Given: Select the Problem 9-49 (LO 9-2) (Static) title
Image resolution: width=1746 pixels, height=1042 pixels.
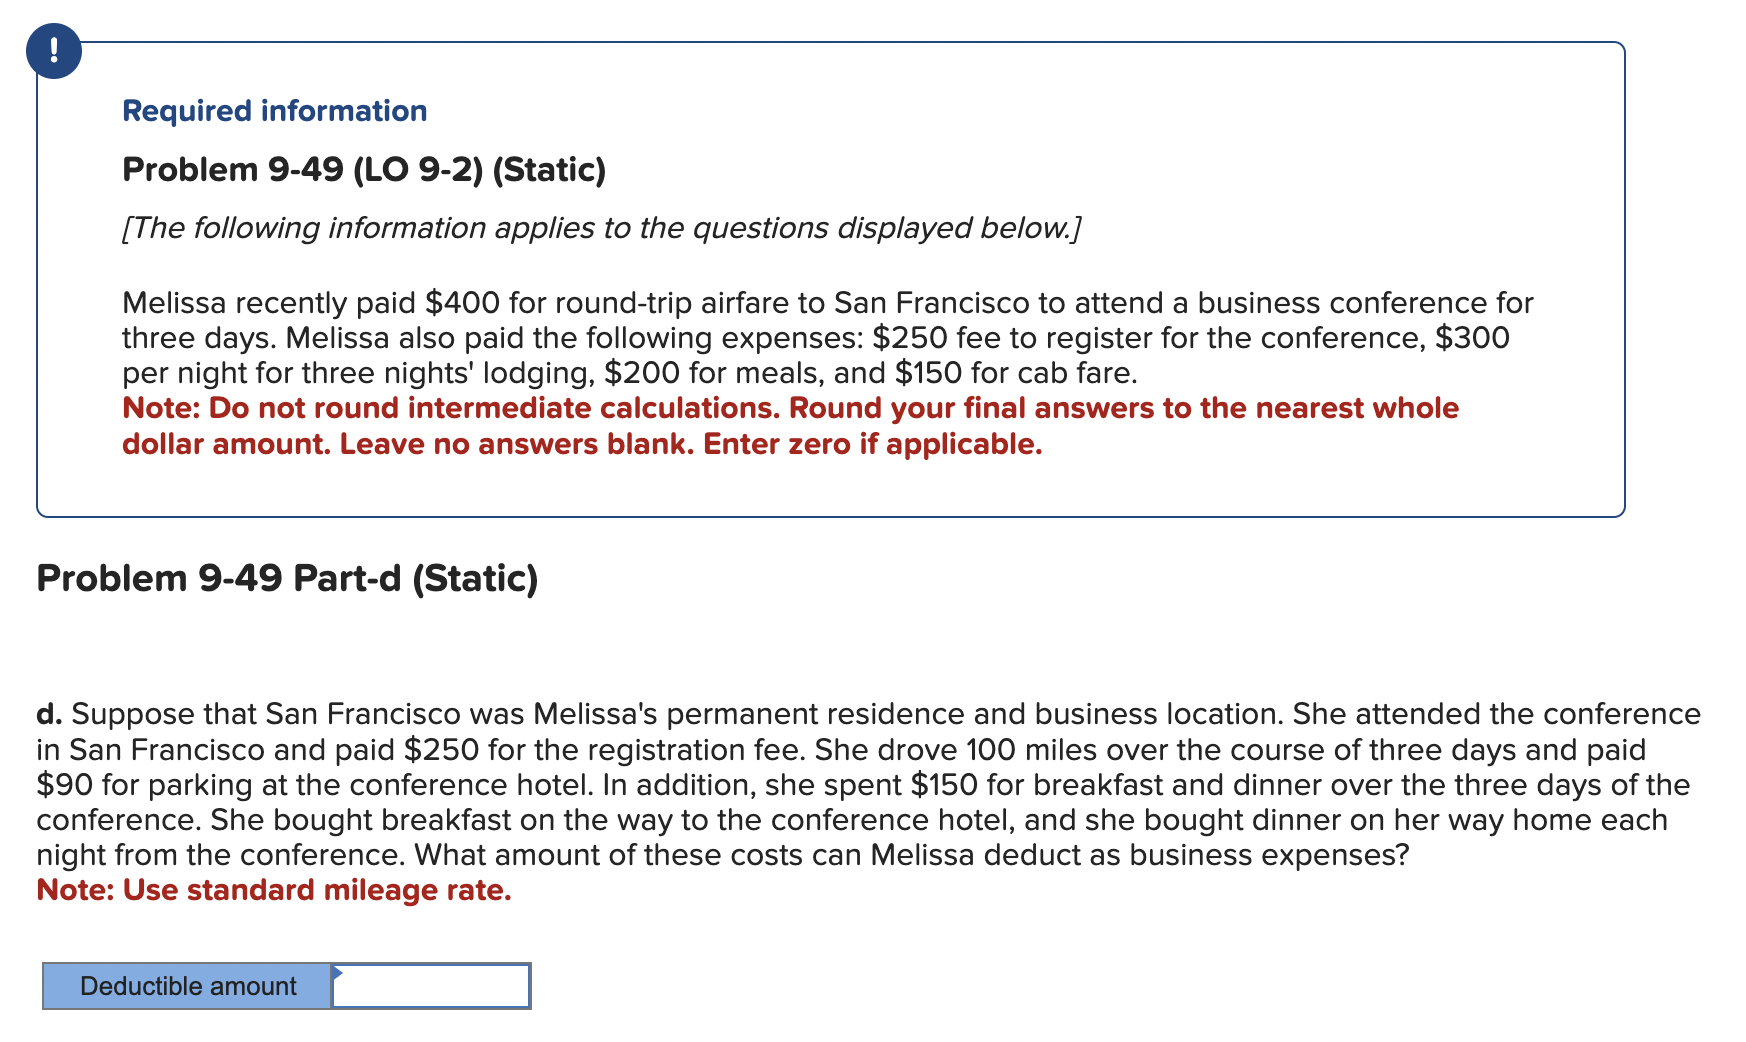Looking at the screenshot, I should pyautogui.click(x=363, y=169).
